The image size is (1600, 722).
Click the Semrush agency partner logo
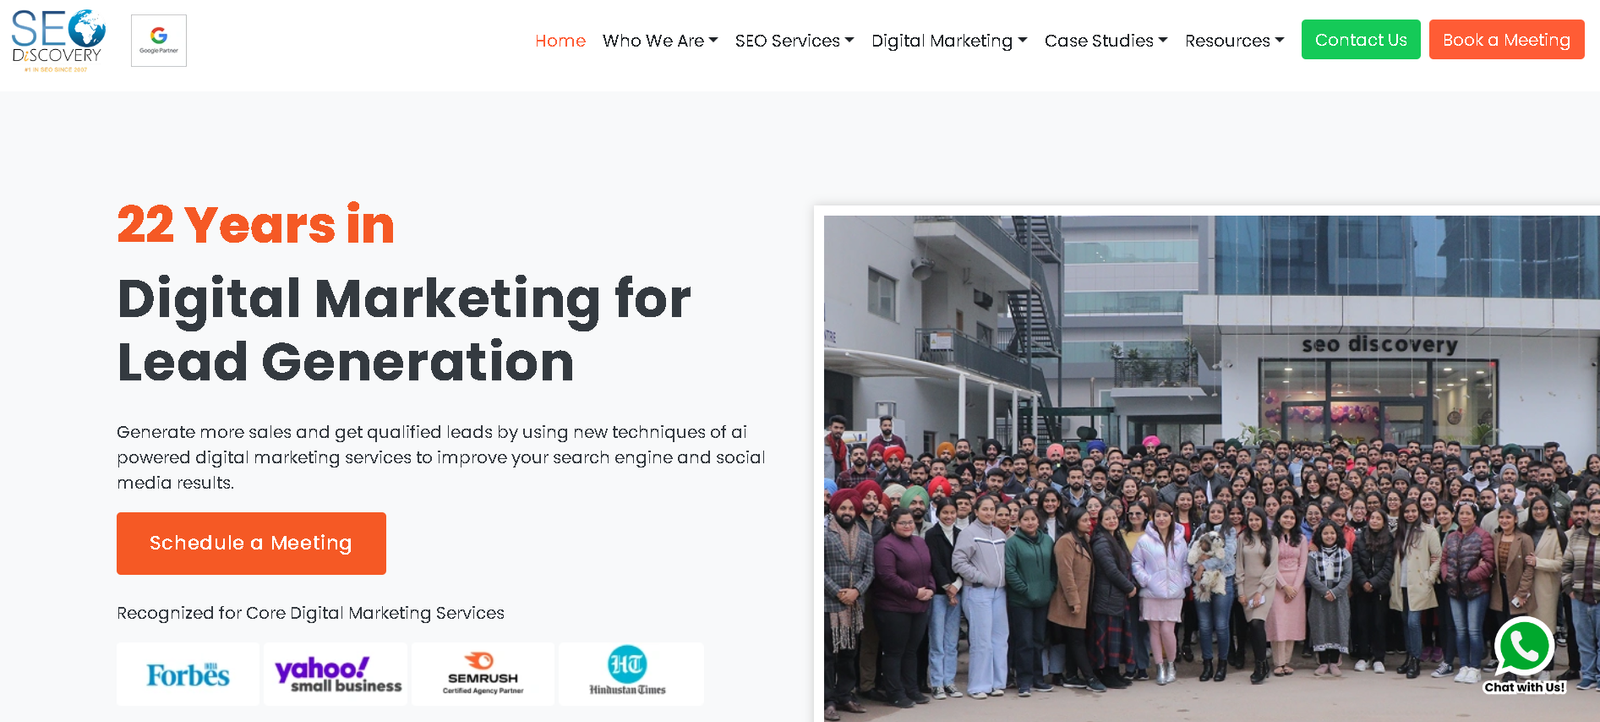483,674
